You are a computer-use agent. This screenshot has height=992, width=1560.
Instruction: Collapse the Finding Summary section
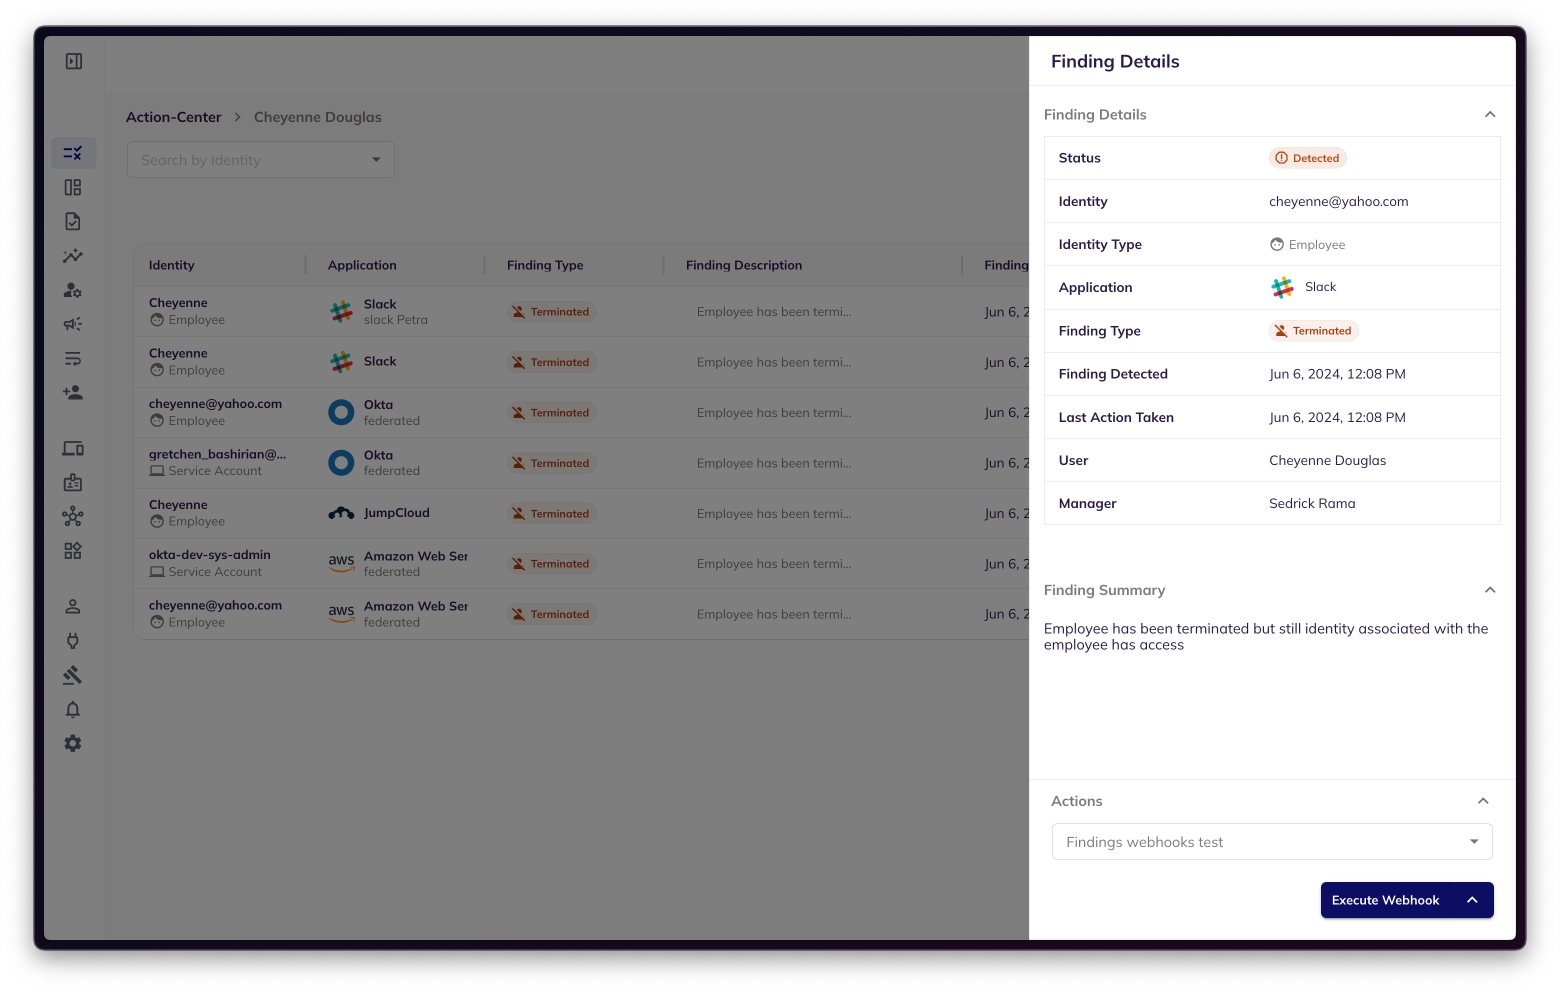(1490, 590)
